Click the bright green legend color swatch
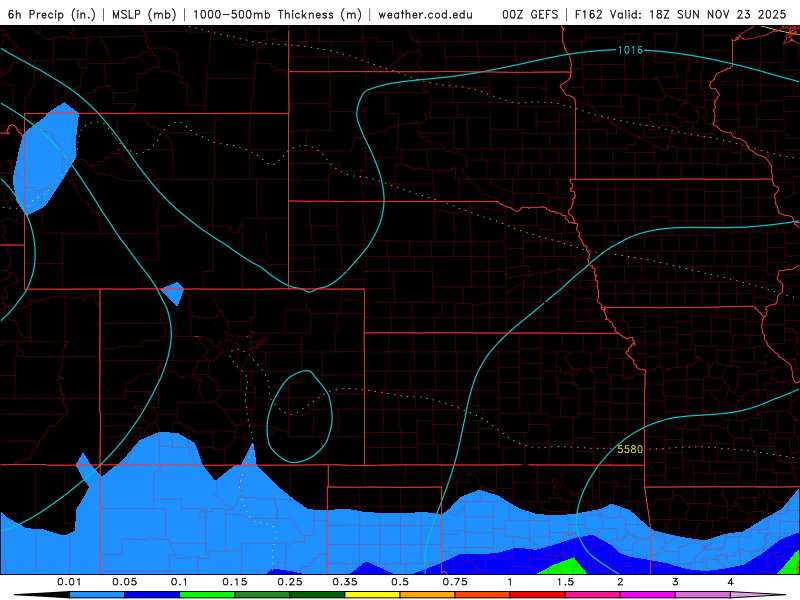800x600 pixels. (x=207, y=595)
